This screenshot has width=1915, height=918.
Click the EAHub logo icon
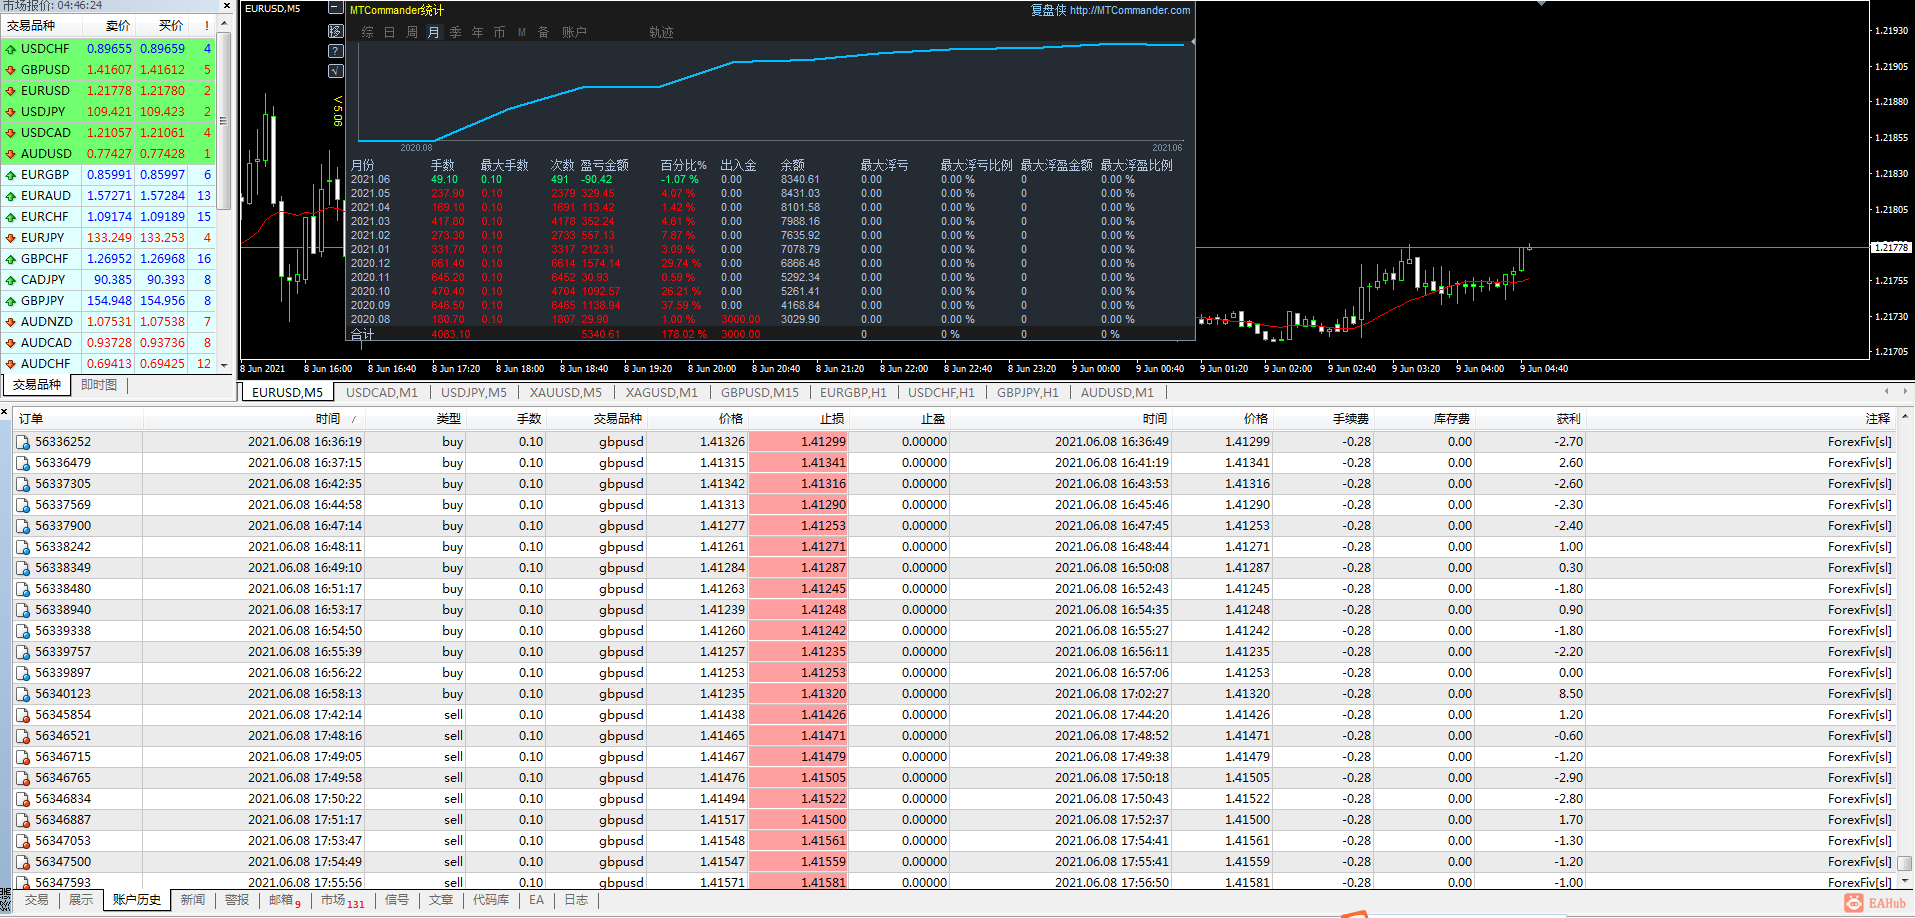coord(1853,903)
